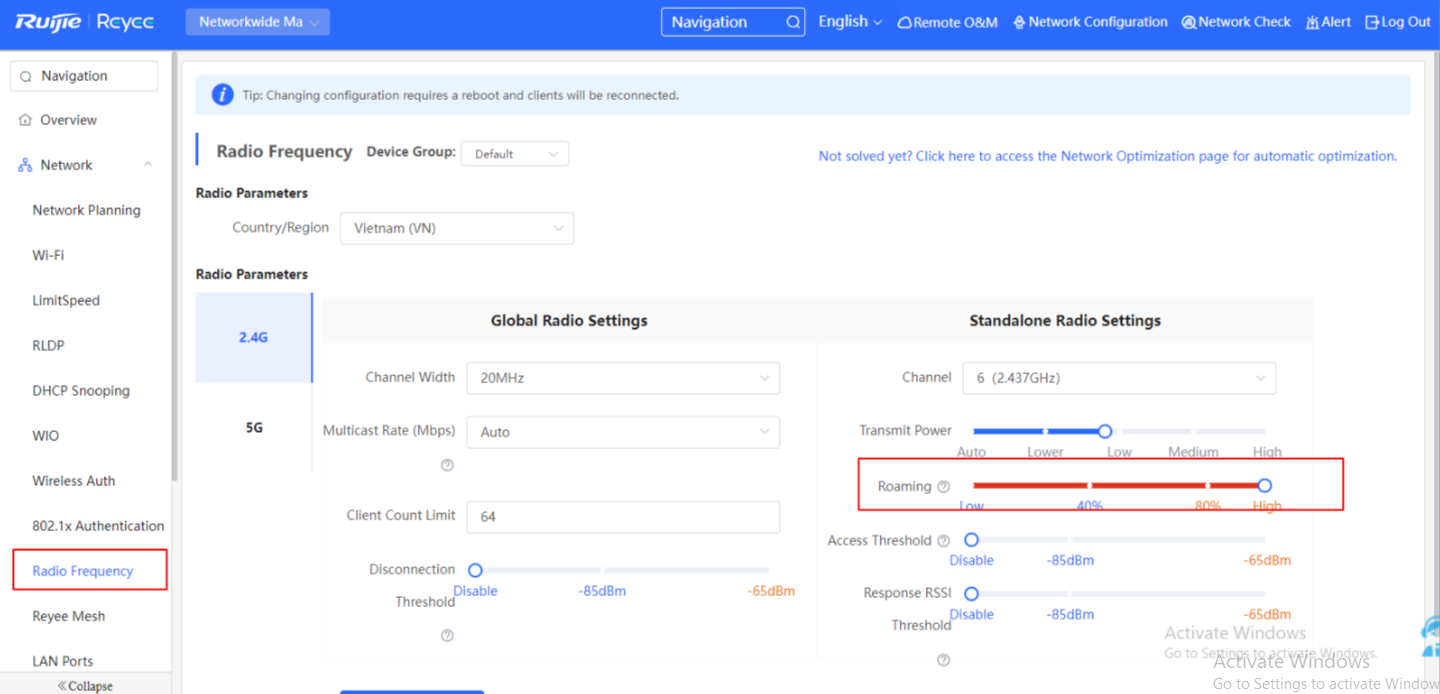This screenshot has width=1440, height=694.
Task: Click the Client Count Limit field
Action: pyautogui.click(x=622, y=517)
